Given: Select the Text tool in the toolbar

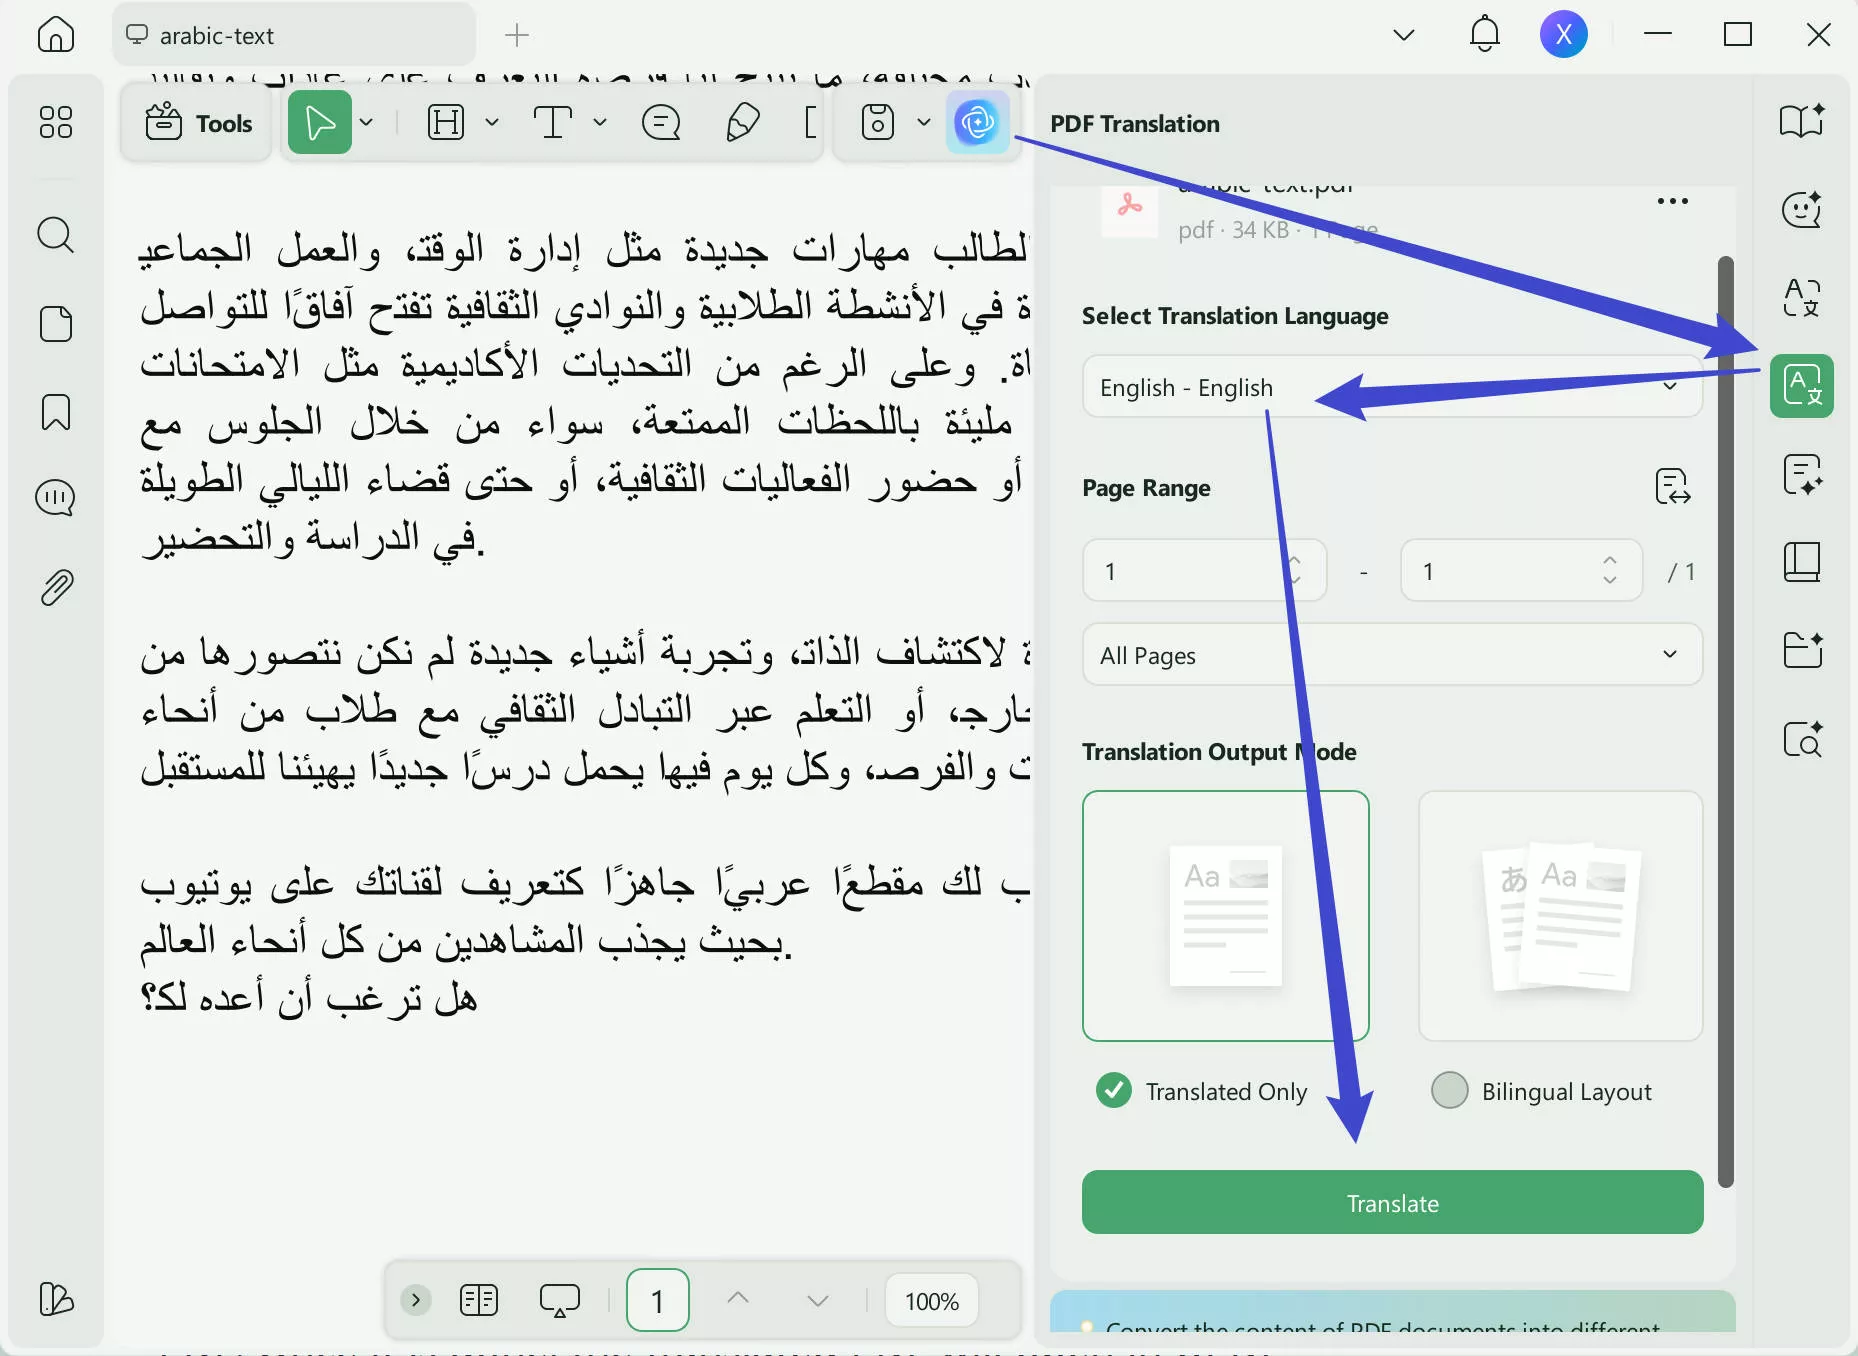Looking at the screenshot, I should pos(553,122).
